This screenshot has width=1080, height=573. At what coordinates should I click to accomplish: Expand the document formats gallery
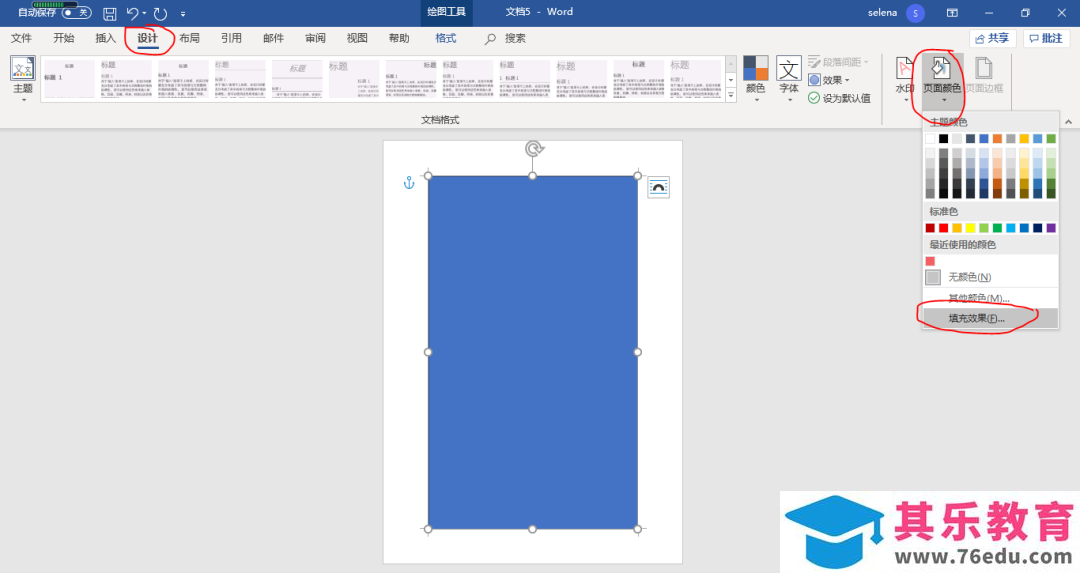tap(731, 96)
